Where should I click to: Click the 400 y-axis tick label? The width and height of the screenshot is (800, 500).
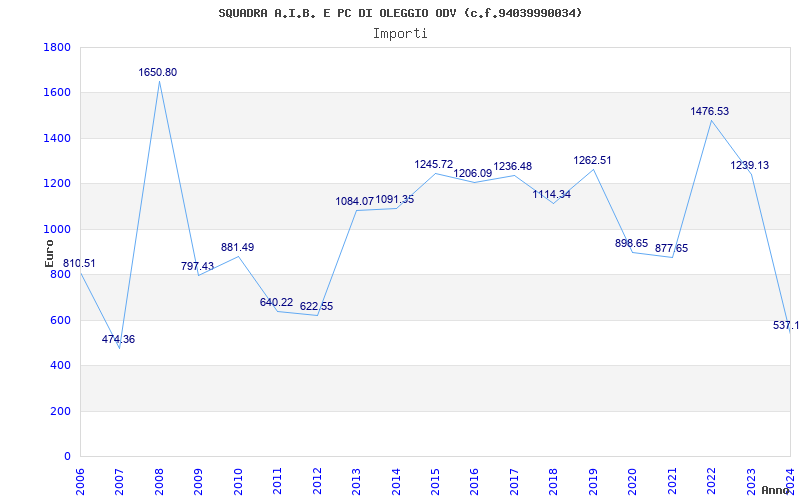coord(60,366)
